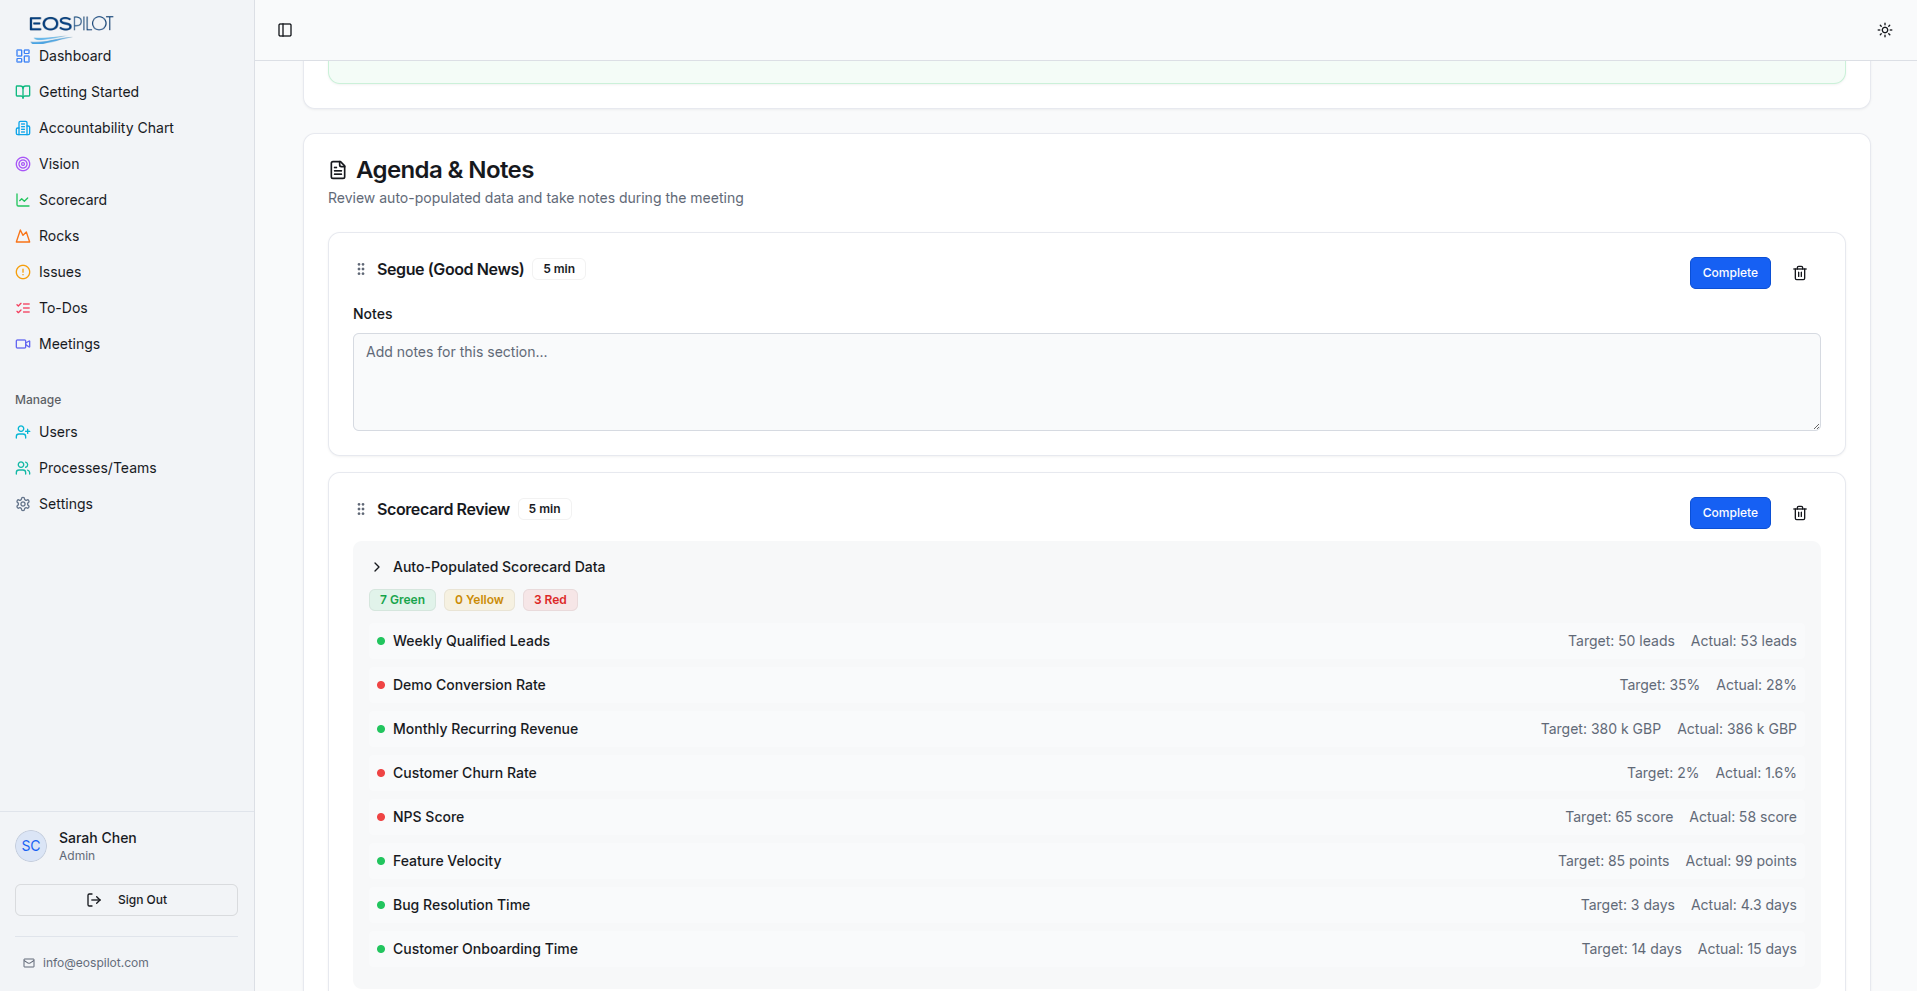Grab the Scorecard Review drag handle

point(361,509)
